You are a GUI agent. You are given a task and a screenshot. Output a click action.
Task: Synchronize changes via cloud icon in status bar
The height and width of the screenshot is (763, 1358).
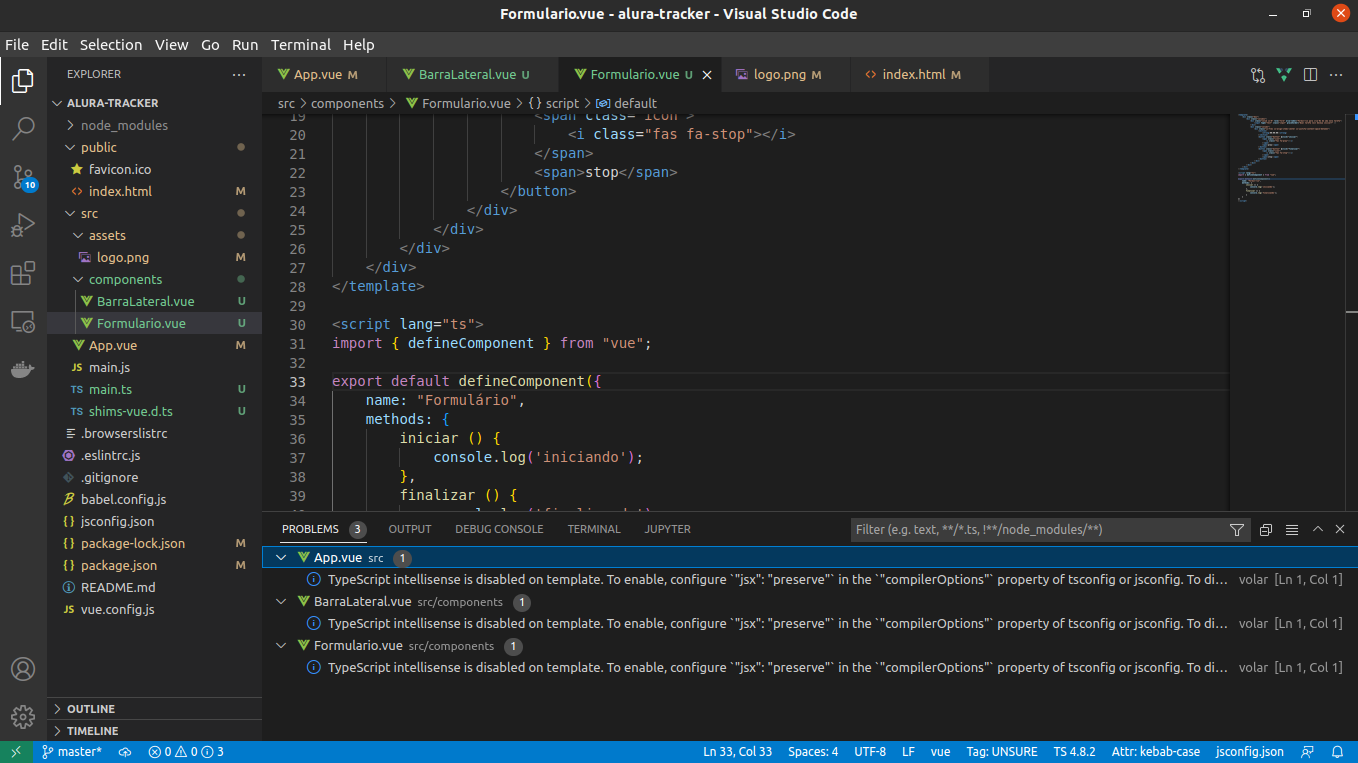(125, 752)
